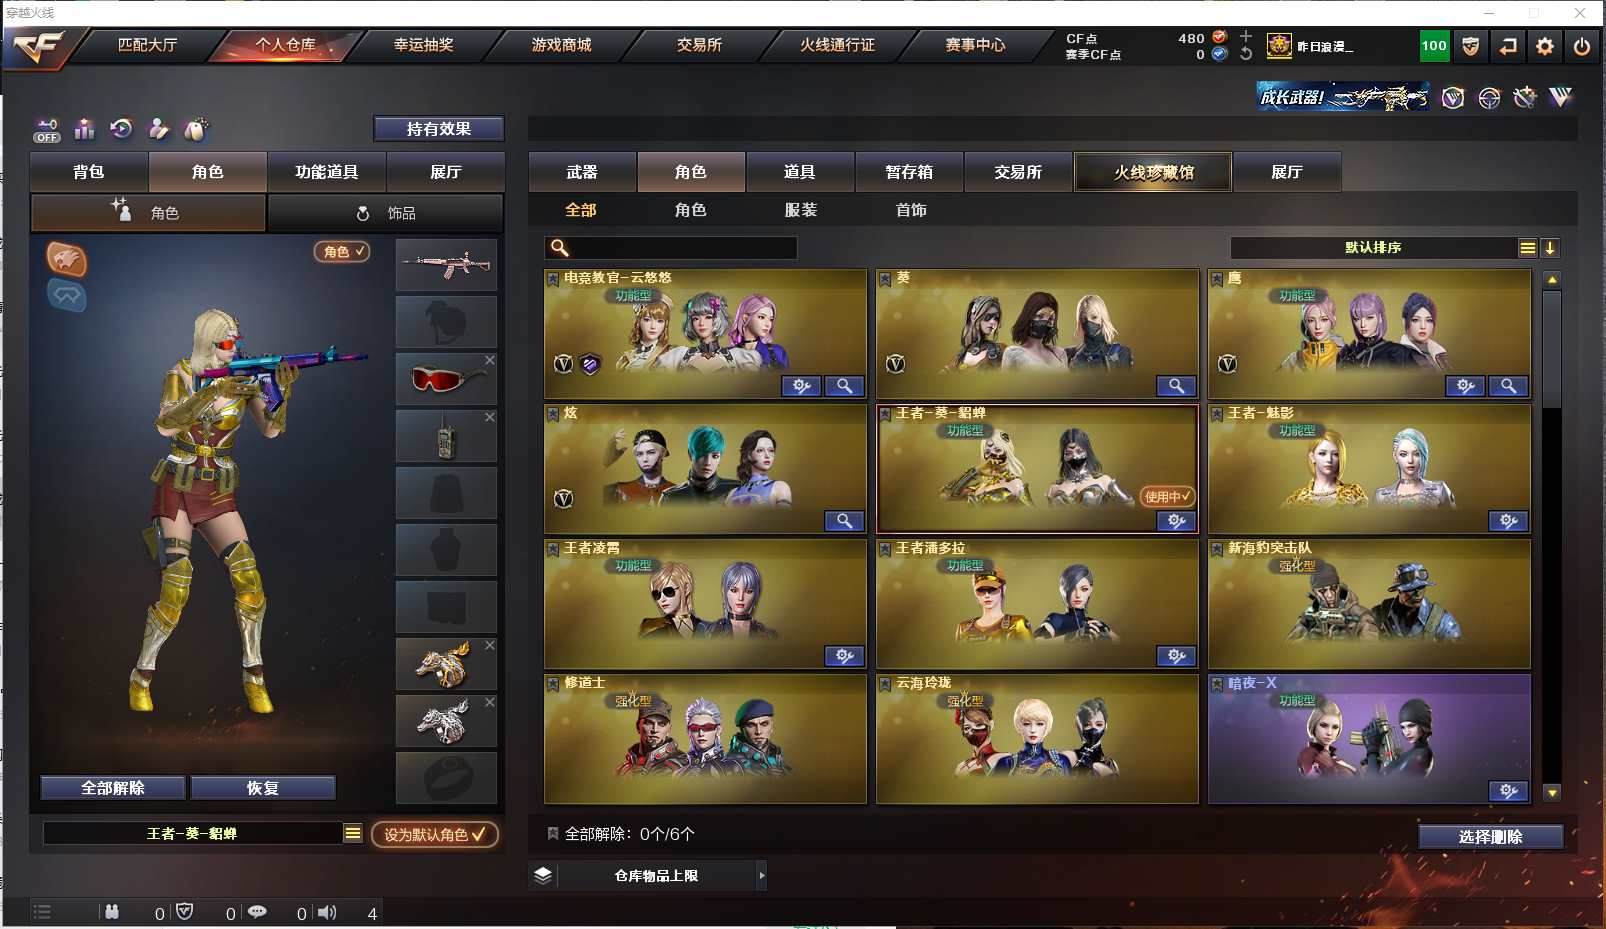Toggle 设为默认角色 checkbox button

pyautogui.click(x=435, y=834)
